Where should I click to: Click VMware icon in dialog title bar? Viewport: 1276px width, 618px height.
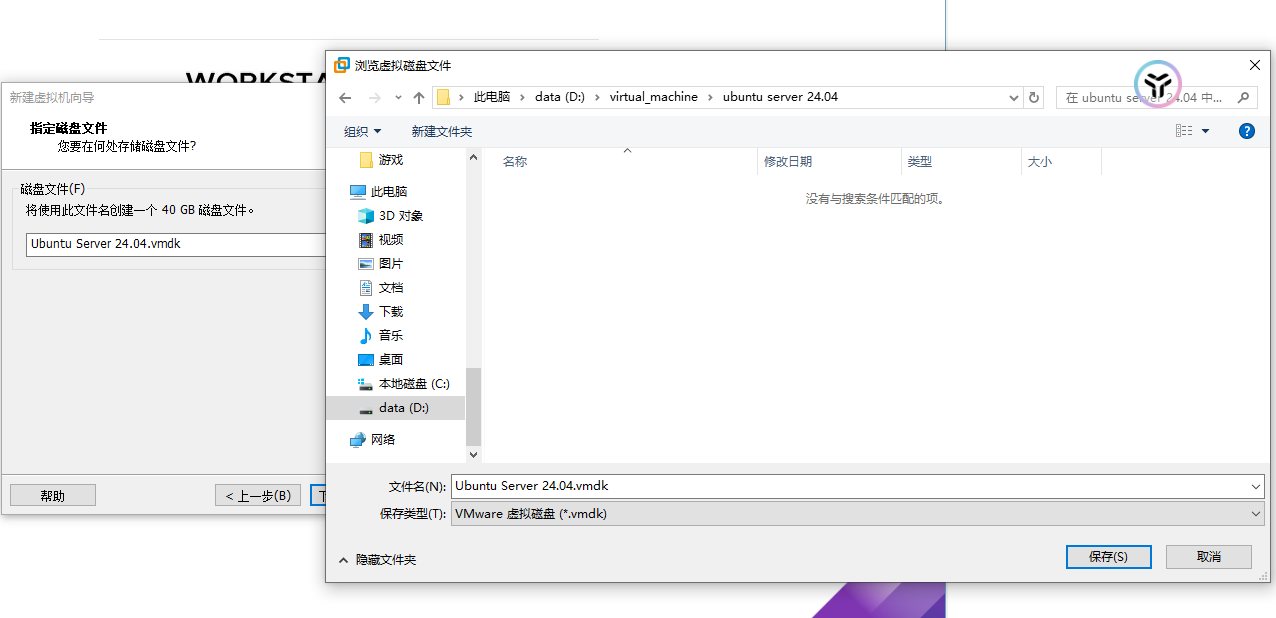click(x=341, y=65)
